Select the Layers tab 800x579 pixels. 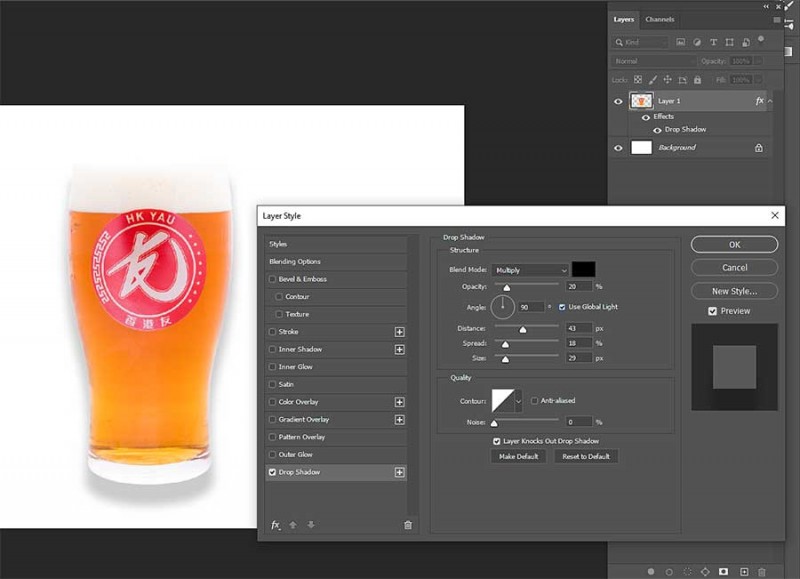(x=623, y=19)
